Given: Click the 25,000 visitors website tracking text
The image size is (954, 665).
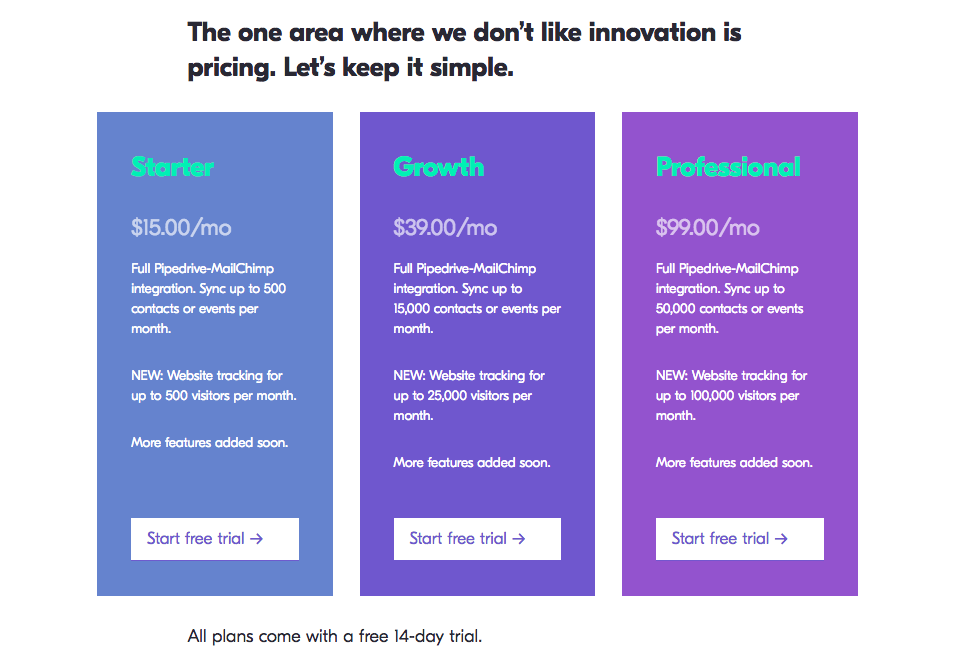Looking at the screenshot, I should click(x=469, y=396).
